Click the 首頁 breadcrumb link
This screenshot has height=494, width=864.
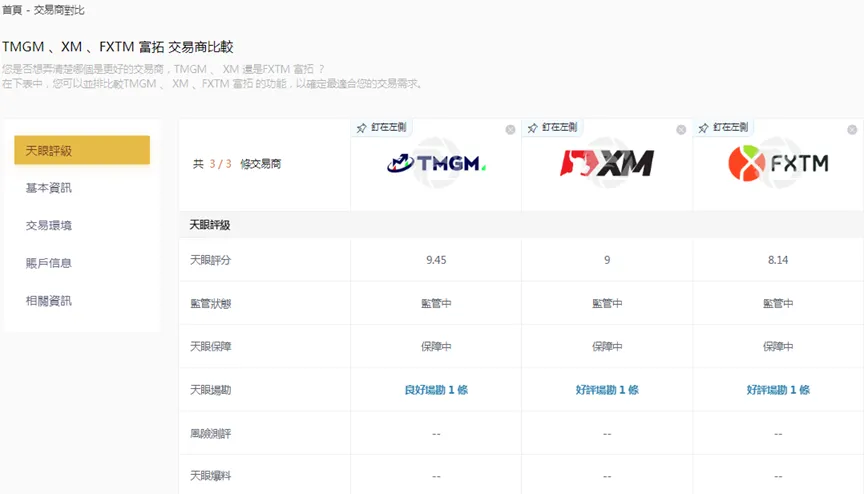[12, 10]
